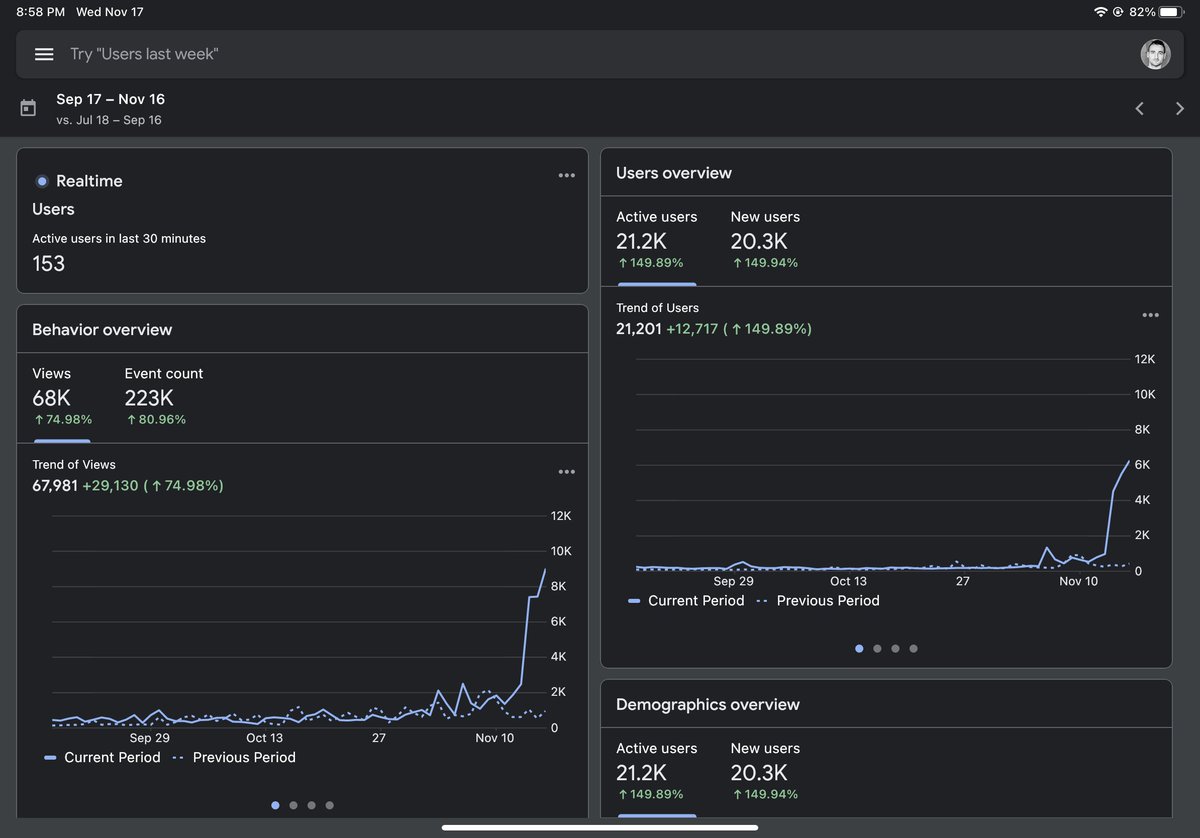The height and width of the screenshot is (838, 1200).
Task: Select New users tab in Demographics overview
Action: 765,771
